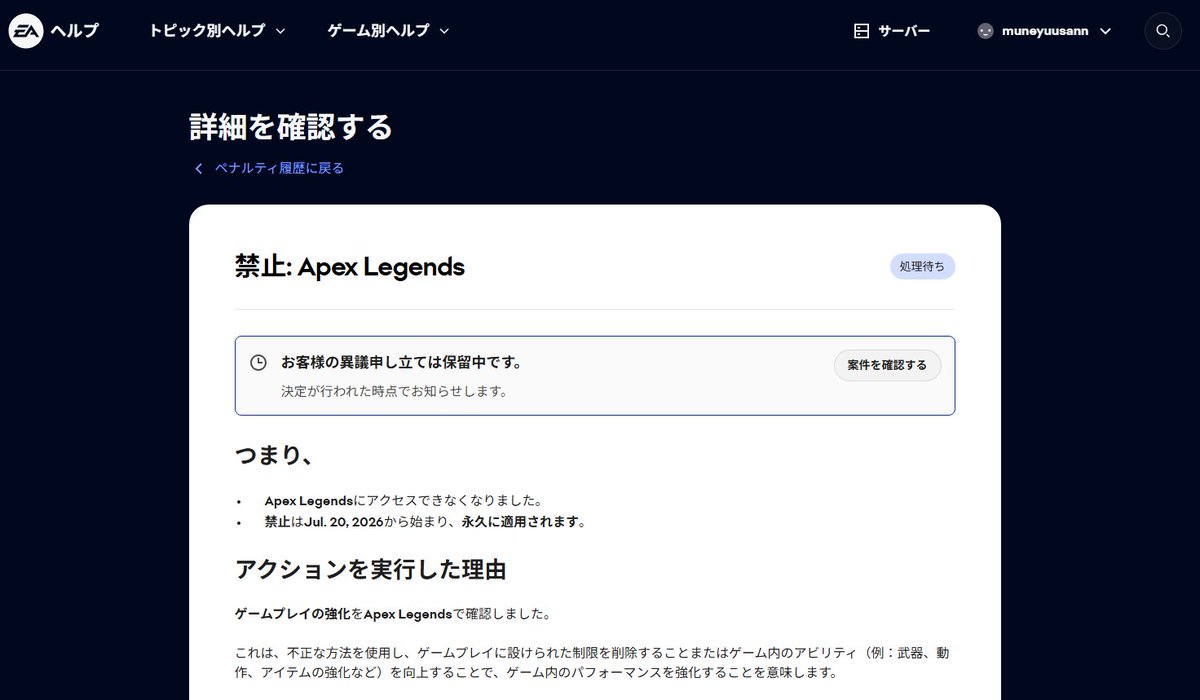Screen dimensions: 1200x700
Task: Click heading アクションを実行した理由
Action: point(370,570)
